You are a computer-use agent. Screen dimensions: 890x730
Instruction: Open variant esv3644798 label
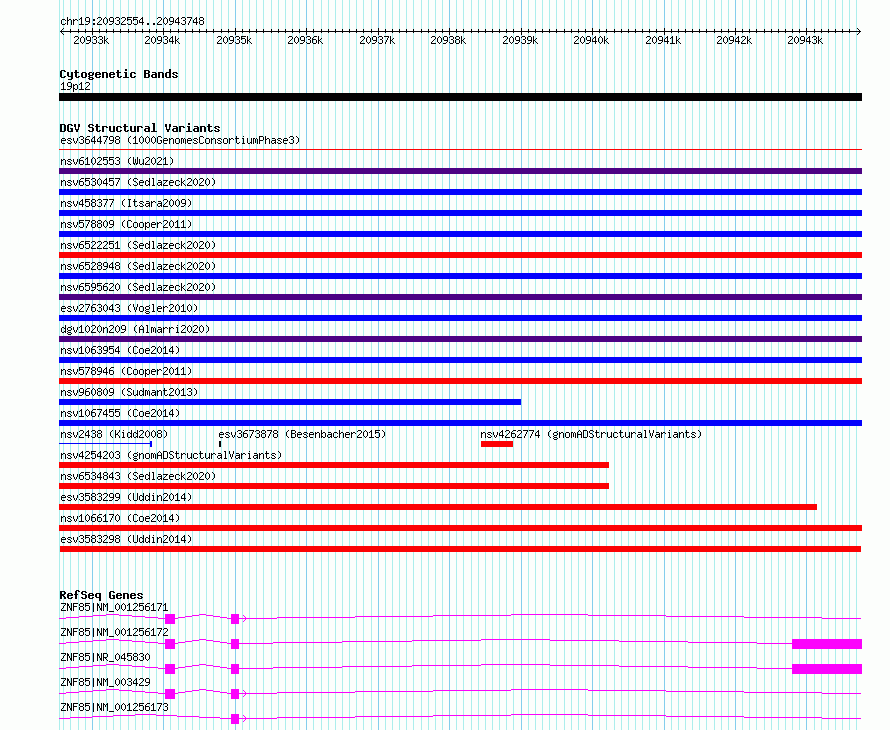point(180,140)
